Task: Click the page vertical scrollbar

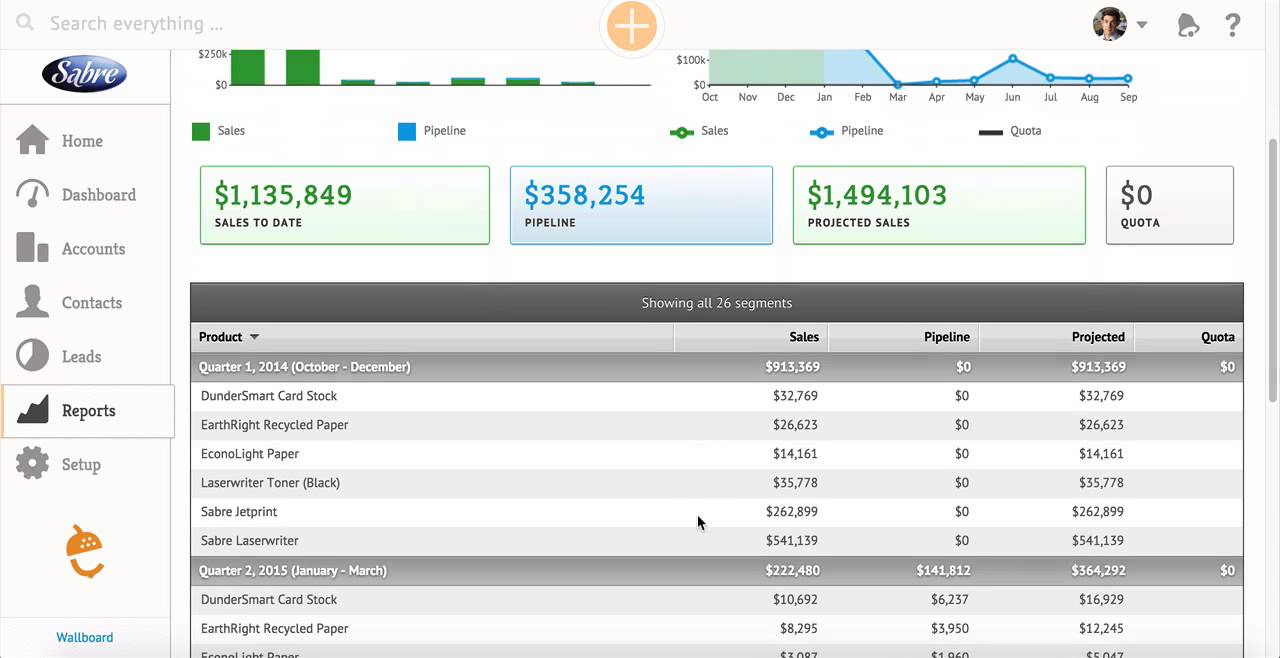Action: point(1272,270)
